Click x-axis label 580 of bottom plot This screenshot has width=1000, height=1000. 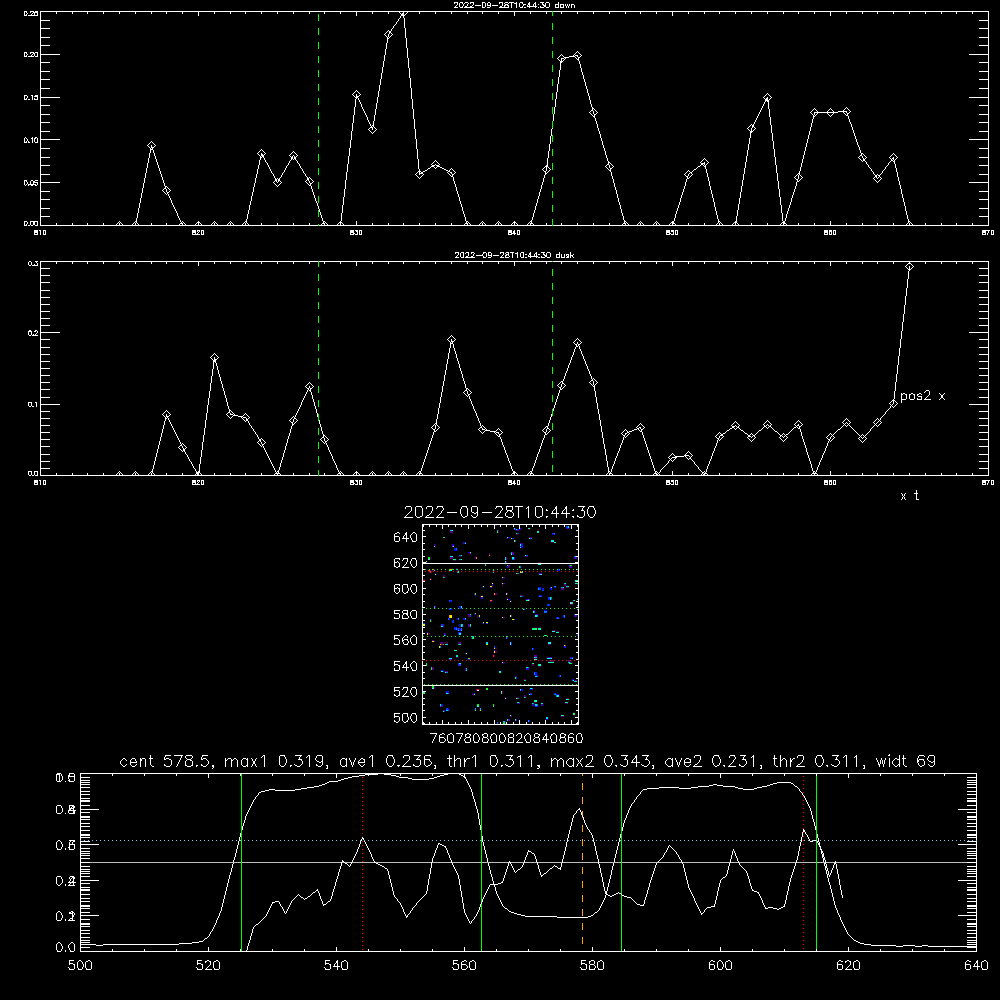pyautogui.click(x=592, y=966)
